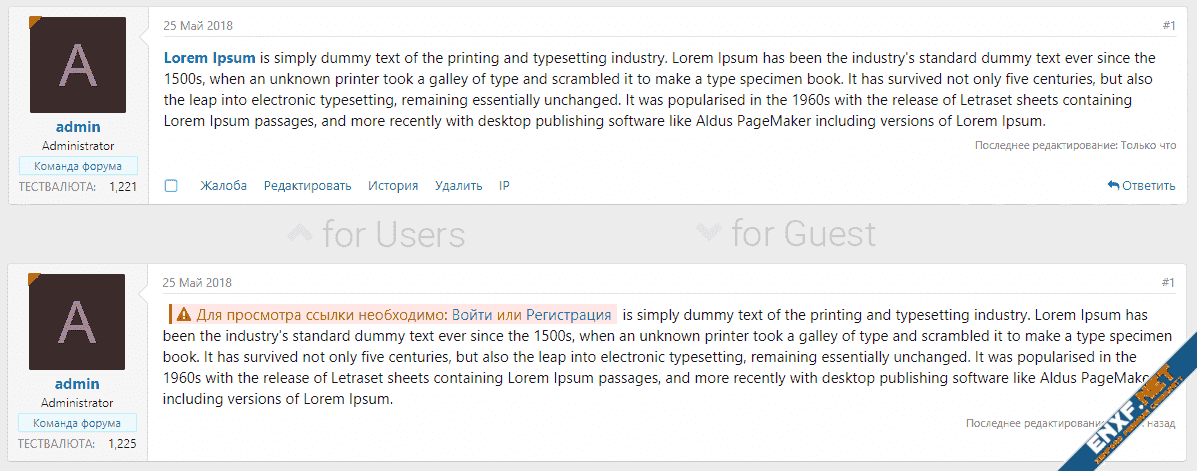Report the post via Жалоба
Screen dimensions: 1197x471
click(223, 186)
